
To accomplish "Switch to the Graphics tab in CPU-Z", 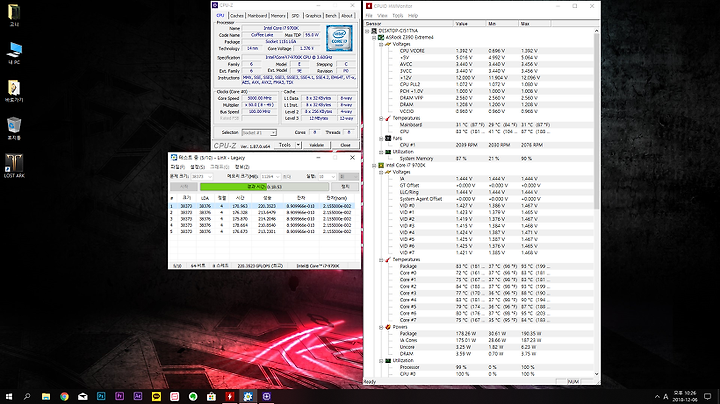I will pos(313,16).
